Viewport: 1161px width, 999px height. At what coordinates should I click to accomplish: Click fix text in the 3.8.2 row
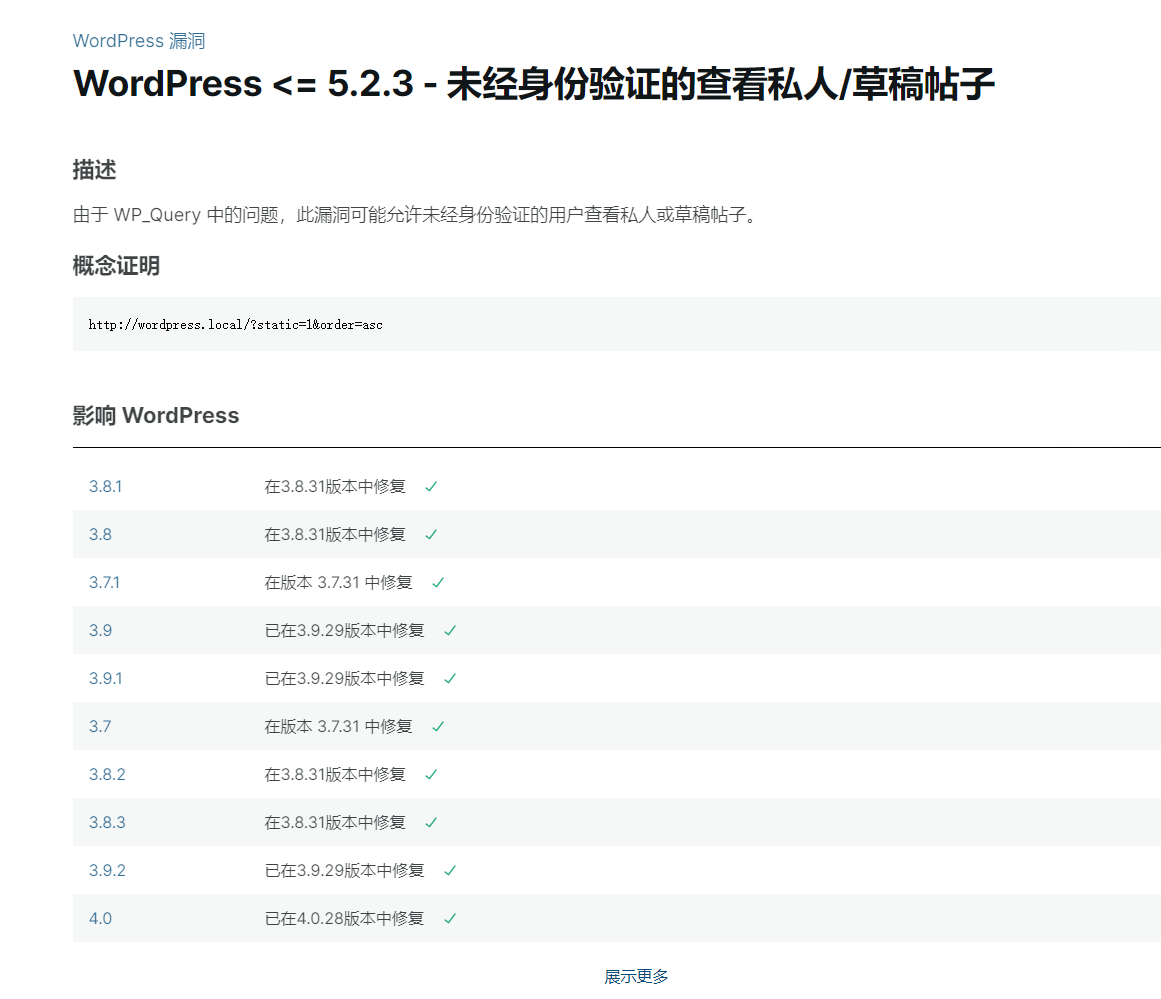(x=335, y=775)
